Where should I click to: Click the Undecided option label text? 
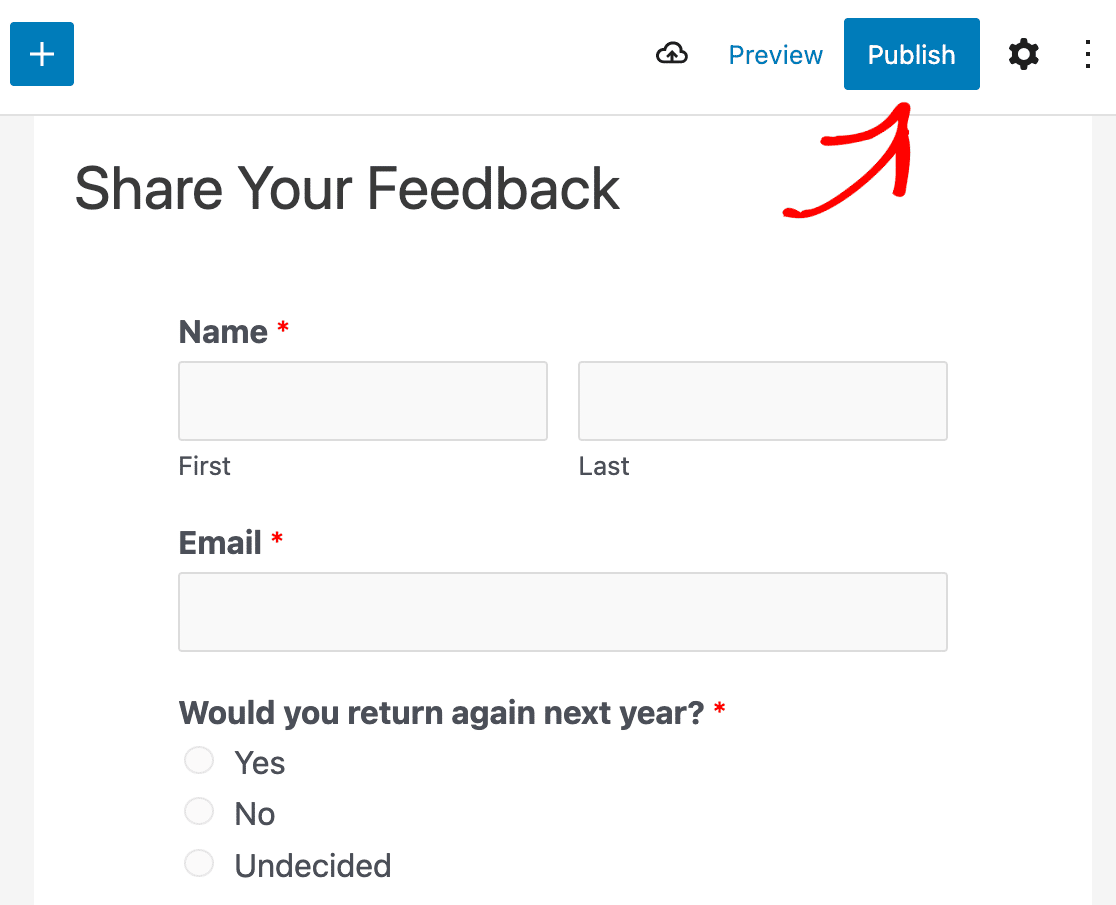pos(313,866)
